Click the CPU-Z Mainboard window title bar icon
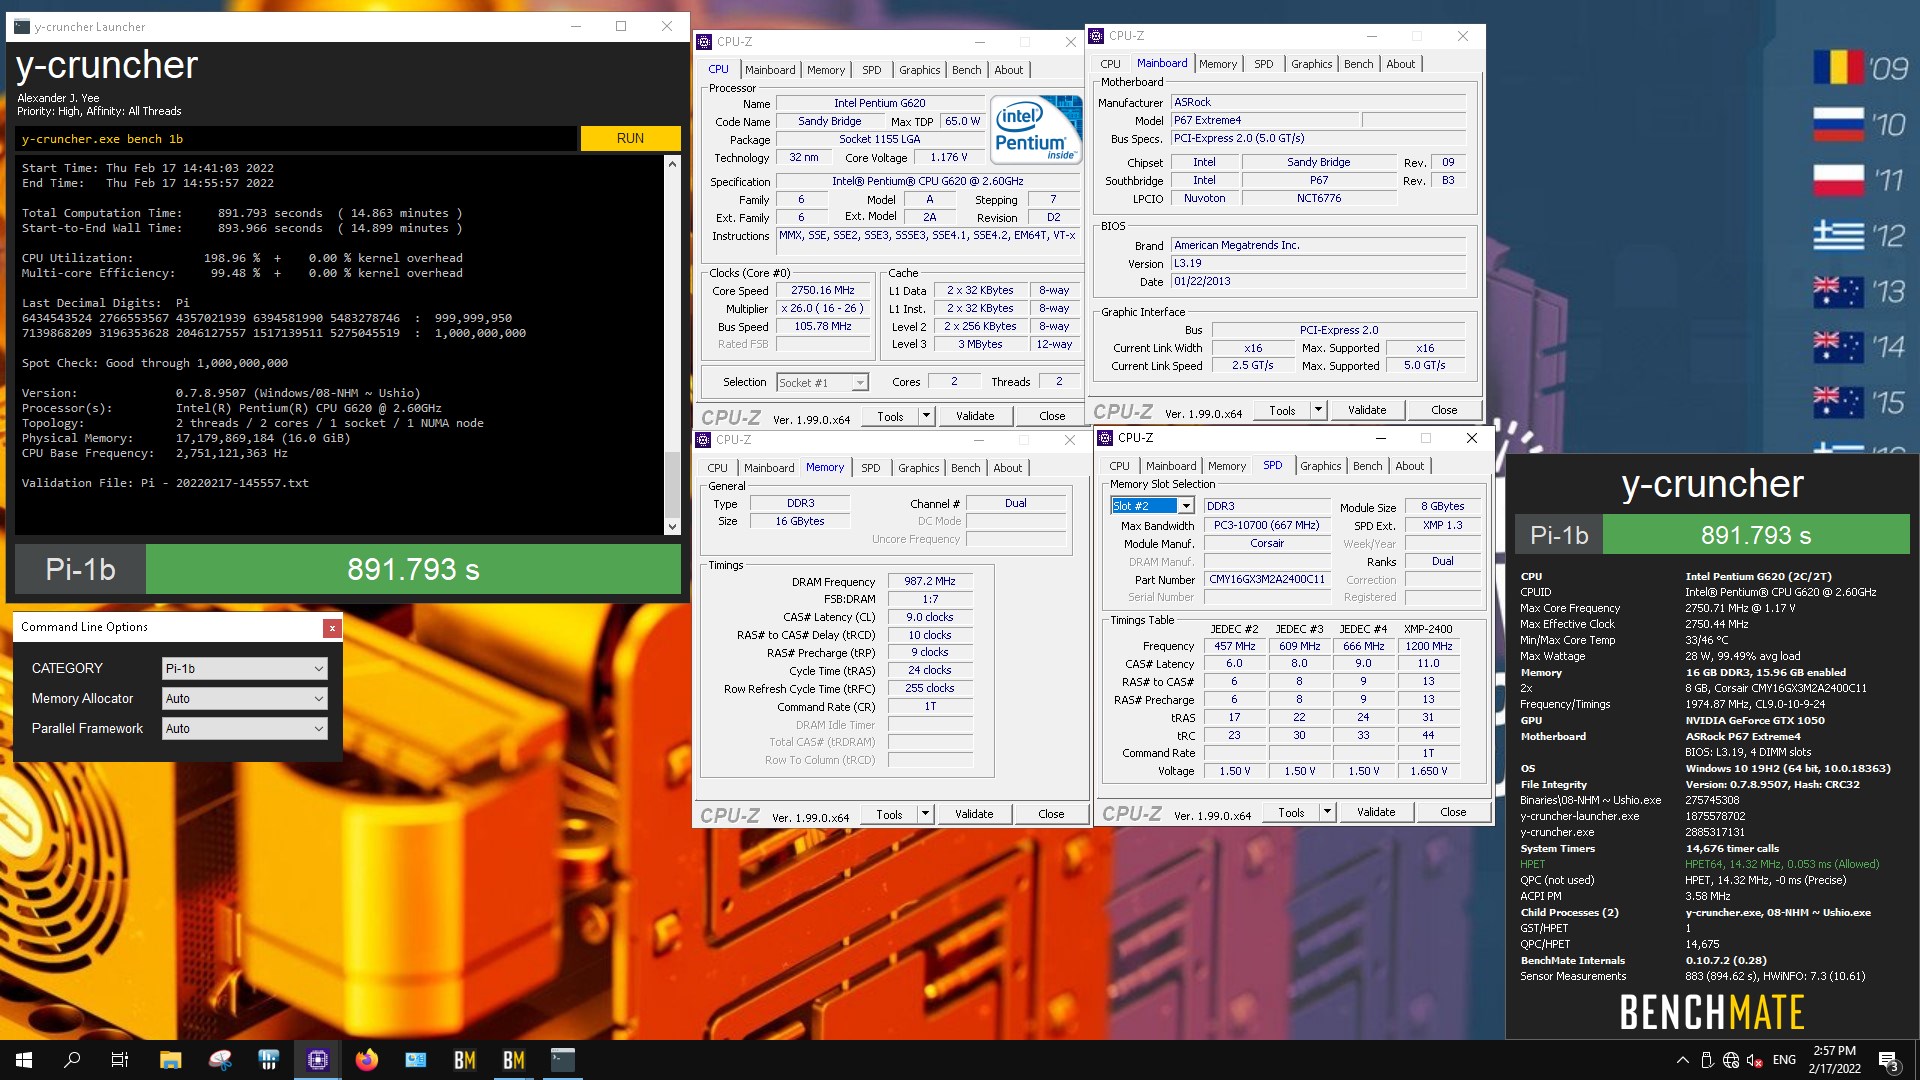This screenshot has width=1920, height=1080. (1096, 36)
